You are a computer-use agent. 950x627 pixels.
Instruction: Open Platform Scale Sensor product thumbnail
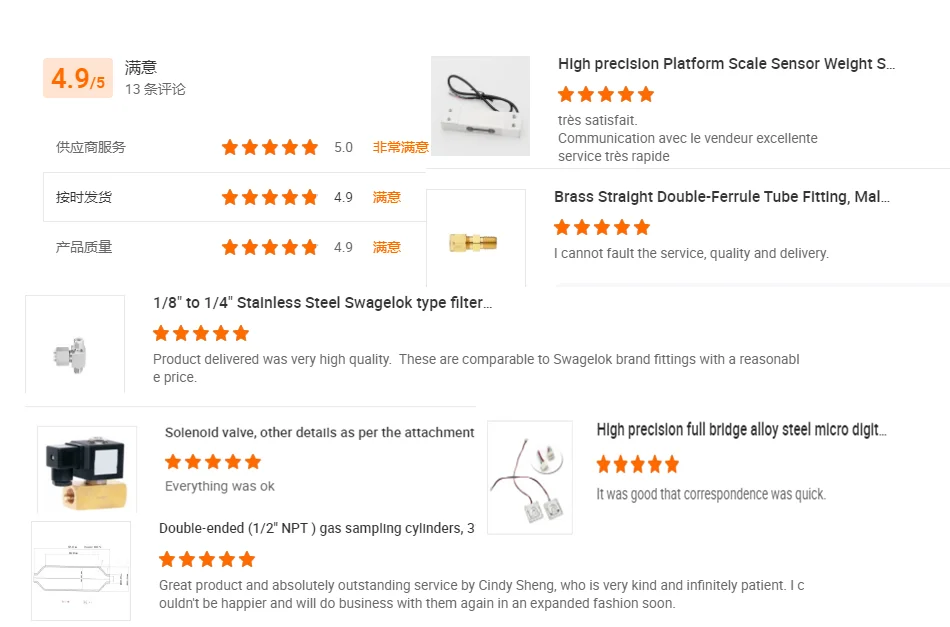pos(480,106)
